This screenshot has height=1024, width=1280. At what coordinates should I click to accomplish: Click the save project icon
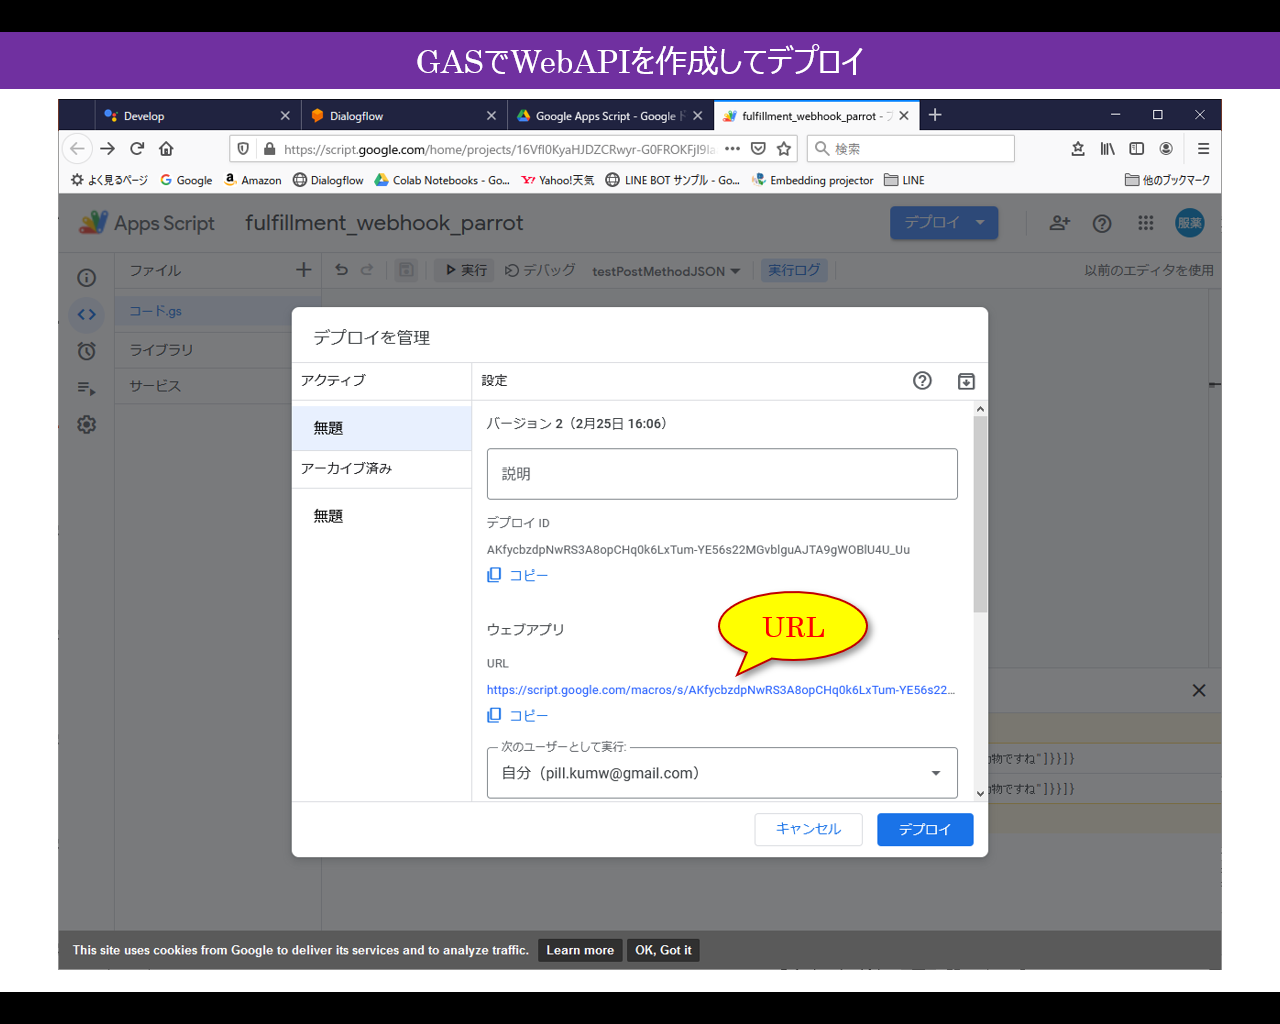point(406,270)
